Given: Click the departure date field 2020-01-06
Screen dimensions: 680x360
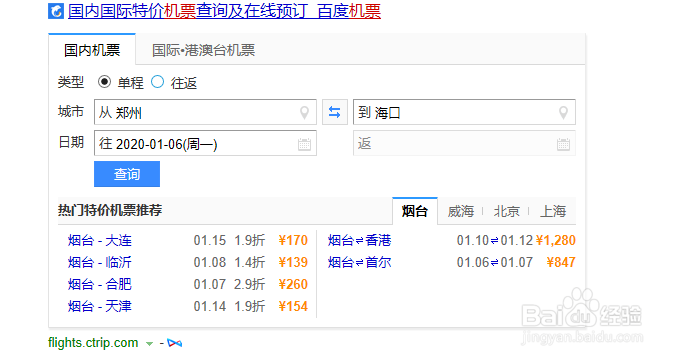Looking at the screenshot, I should (x=205, y=143).
